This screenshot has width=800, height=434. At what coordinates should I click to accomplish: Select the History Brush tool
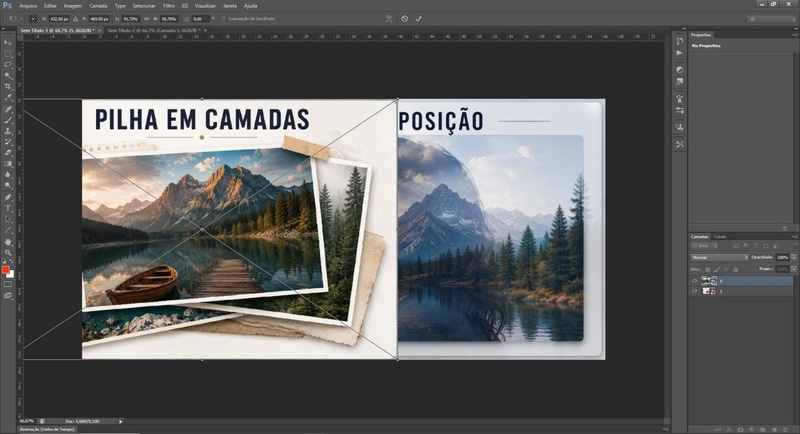click(8, 142)
